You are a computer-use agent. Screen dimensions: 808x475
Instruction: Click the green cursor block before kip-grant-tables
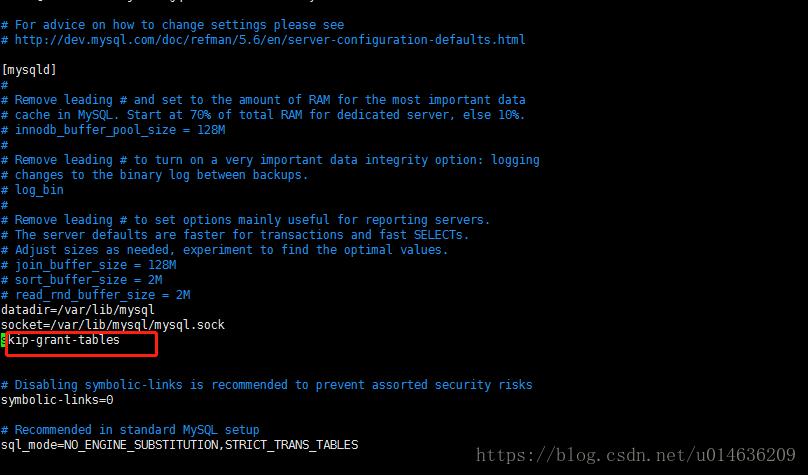click(4, 340)
